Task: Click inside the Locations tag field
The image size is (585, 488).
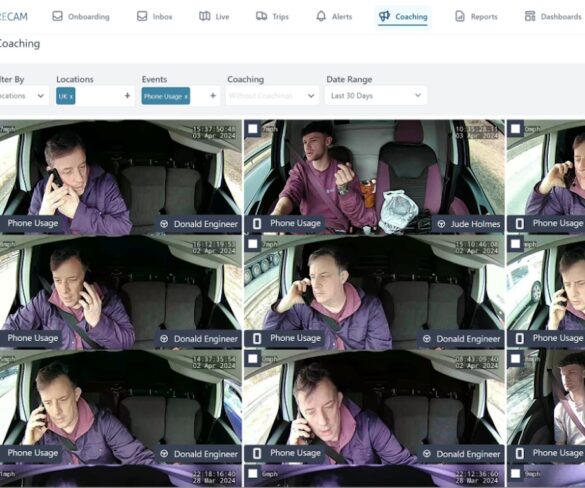Action: click(95, 96)
